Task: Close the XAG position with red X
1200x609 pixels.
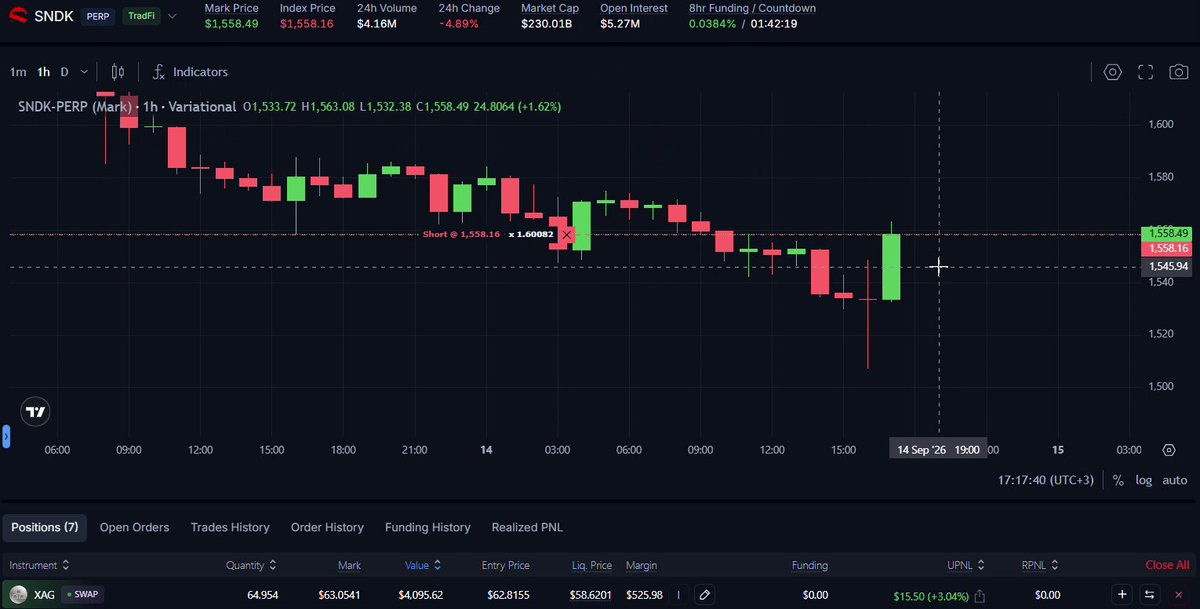Action: click(1178, 595)
